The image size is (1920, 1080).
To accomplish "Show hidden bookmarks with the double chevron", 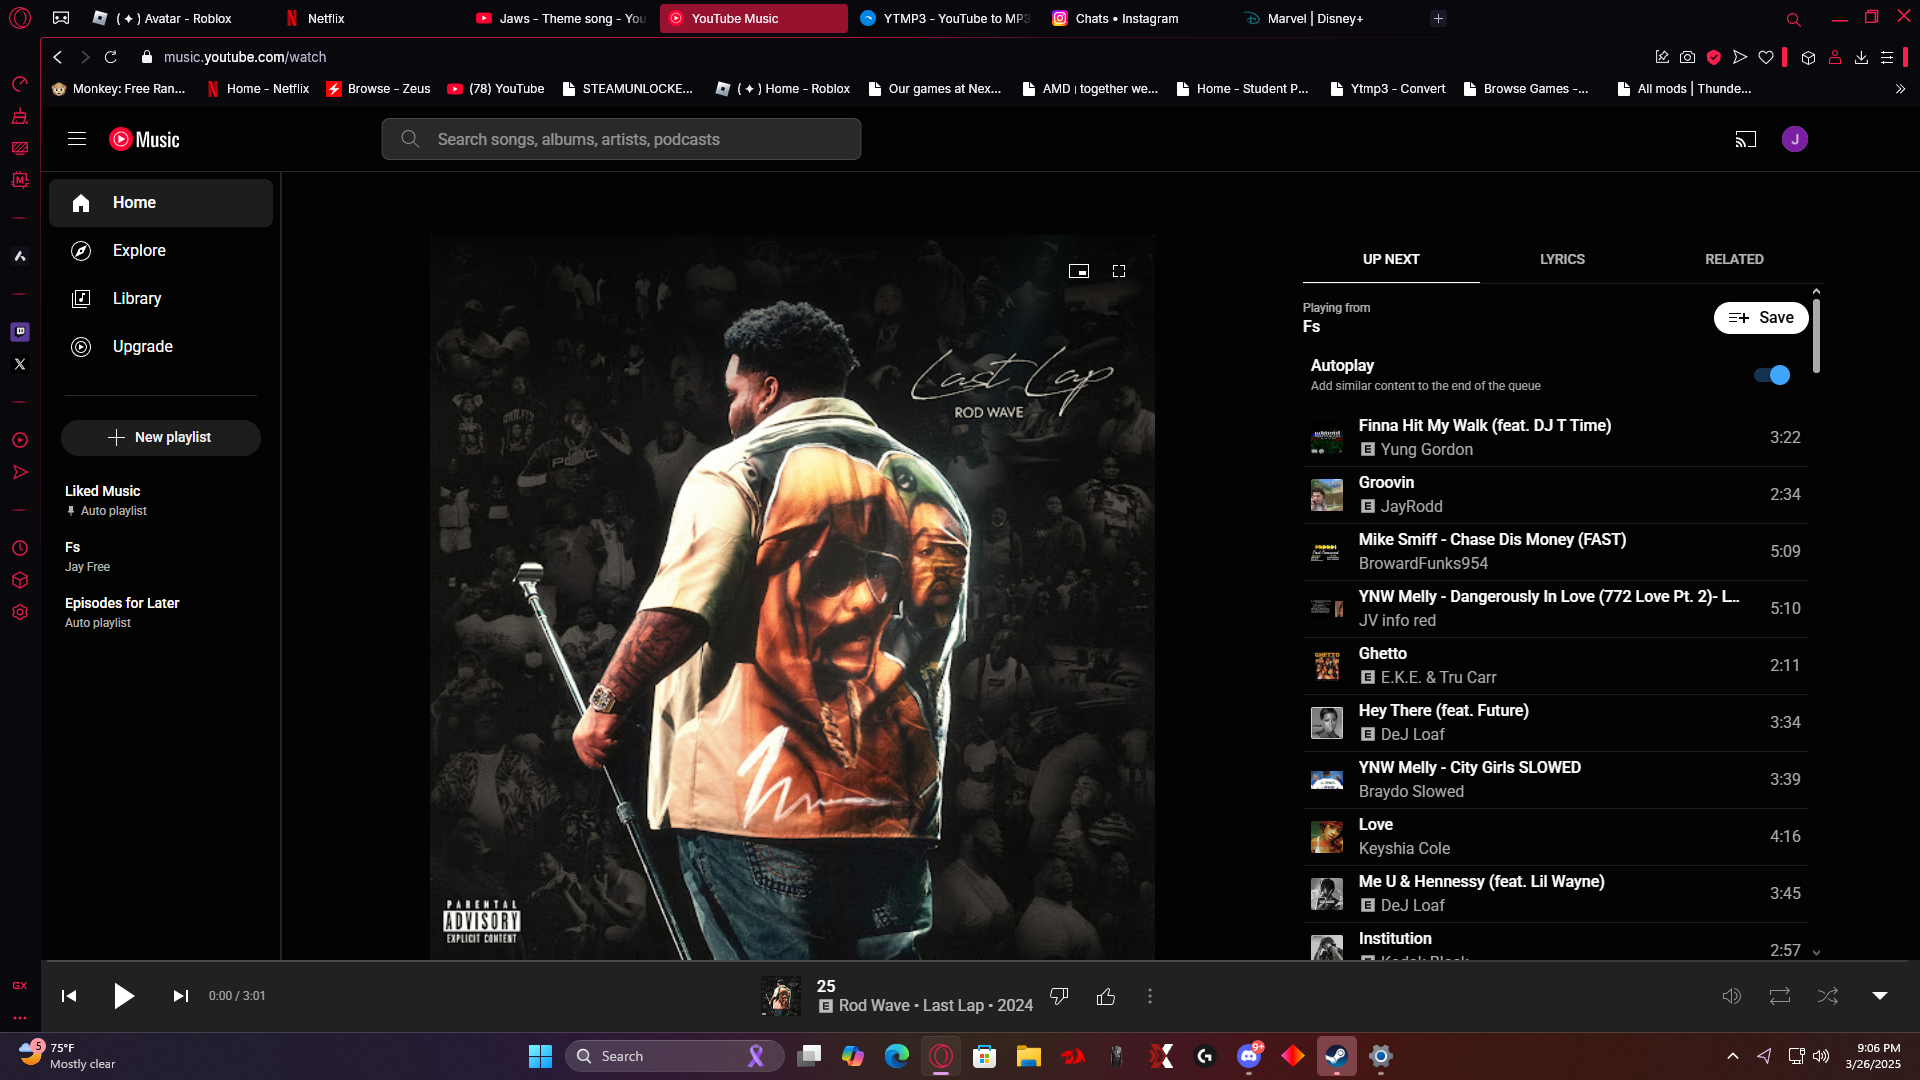I will [1900, 89].
